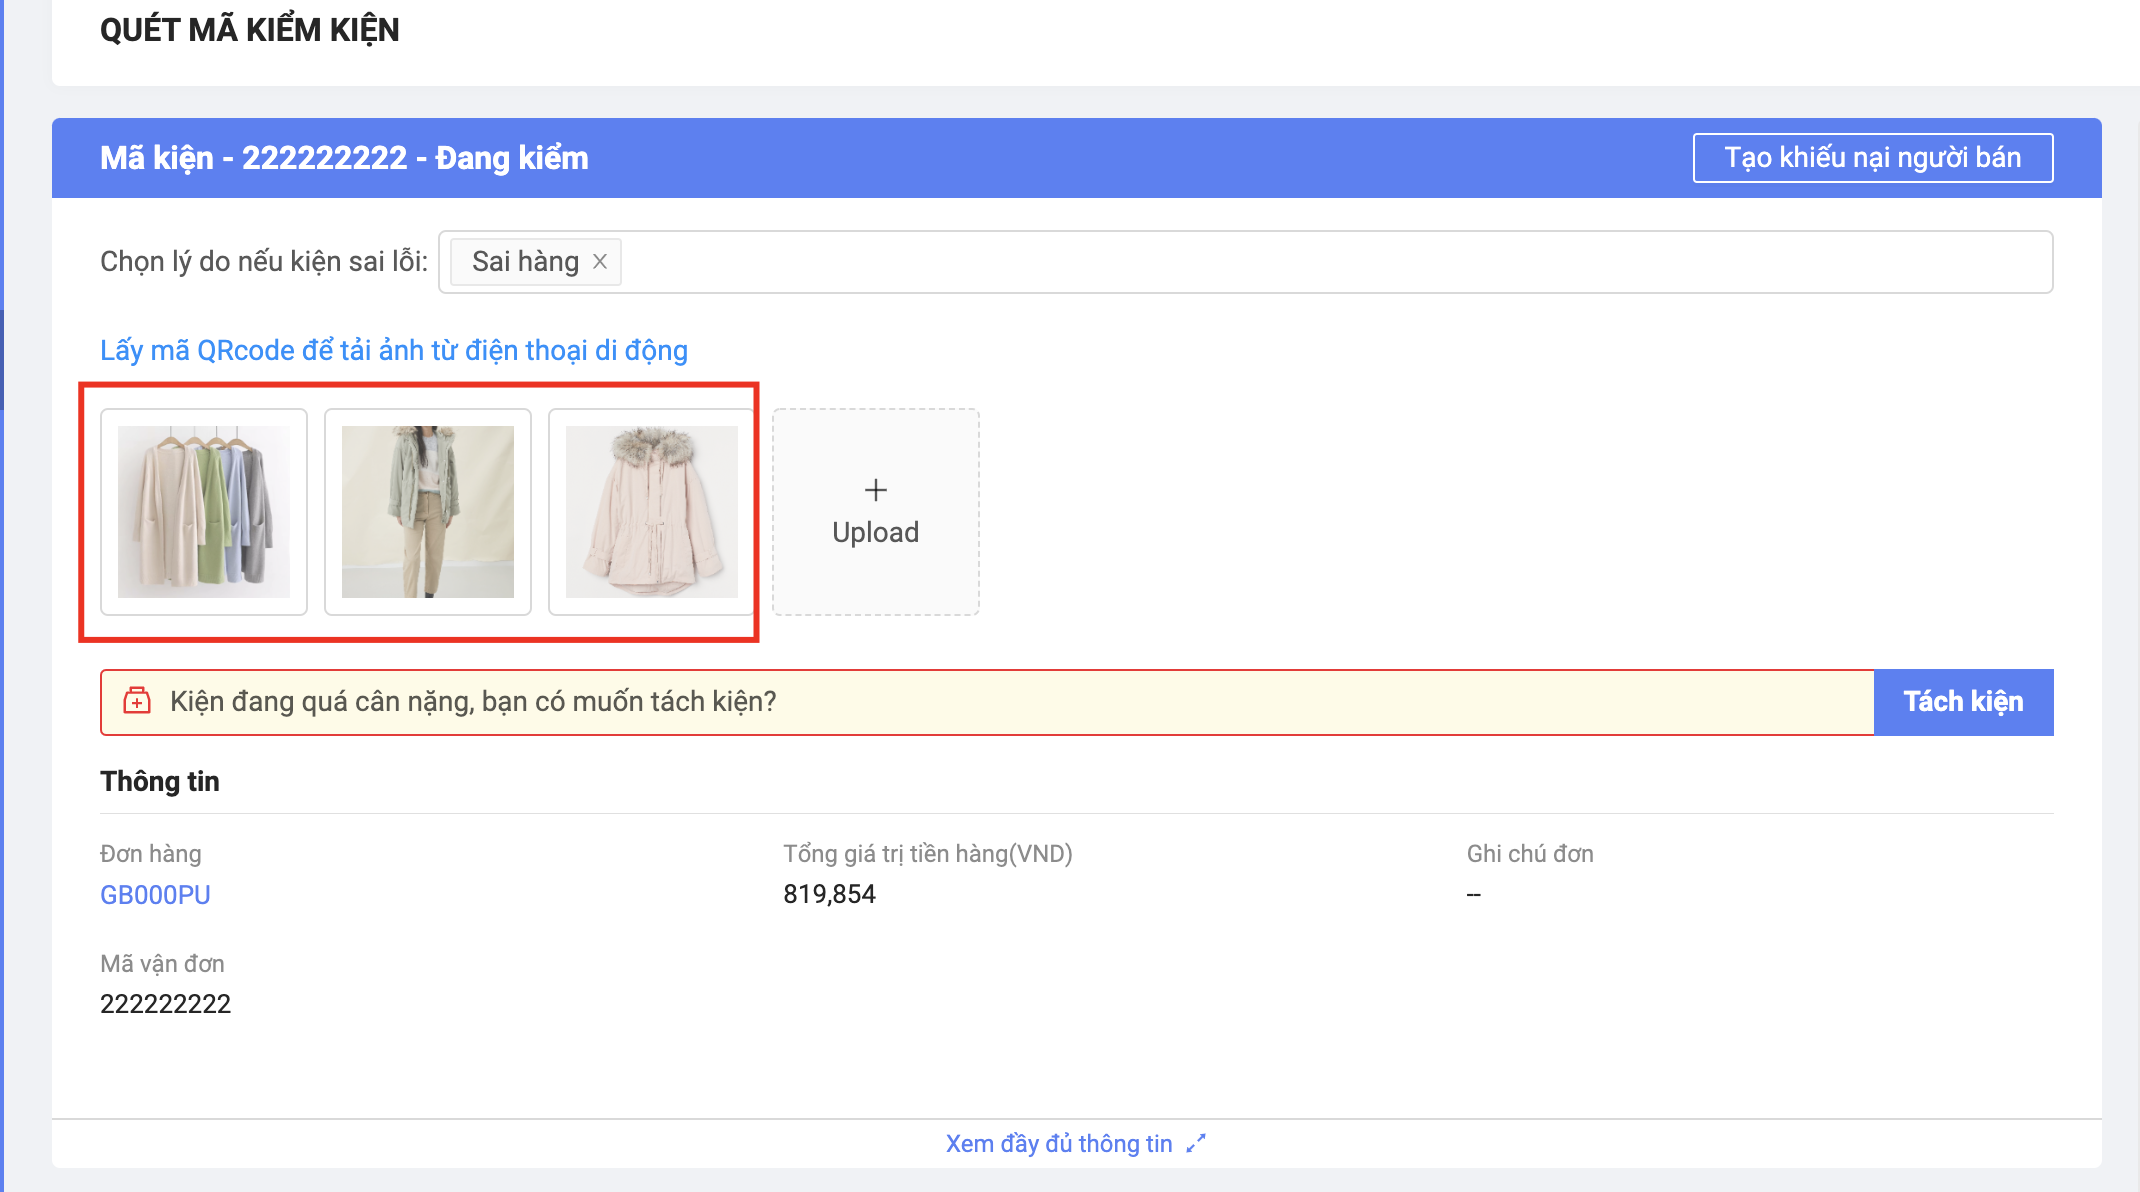The image size is (2140, 1192).
Task: Click the 'QUÉT MÃ KIỂM KIỆN' page title
Action: pos(250,30)
